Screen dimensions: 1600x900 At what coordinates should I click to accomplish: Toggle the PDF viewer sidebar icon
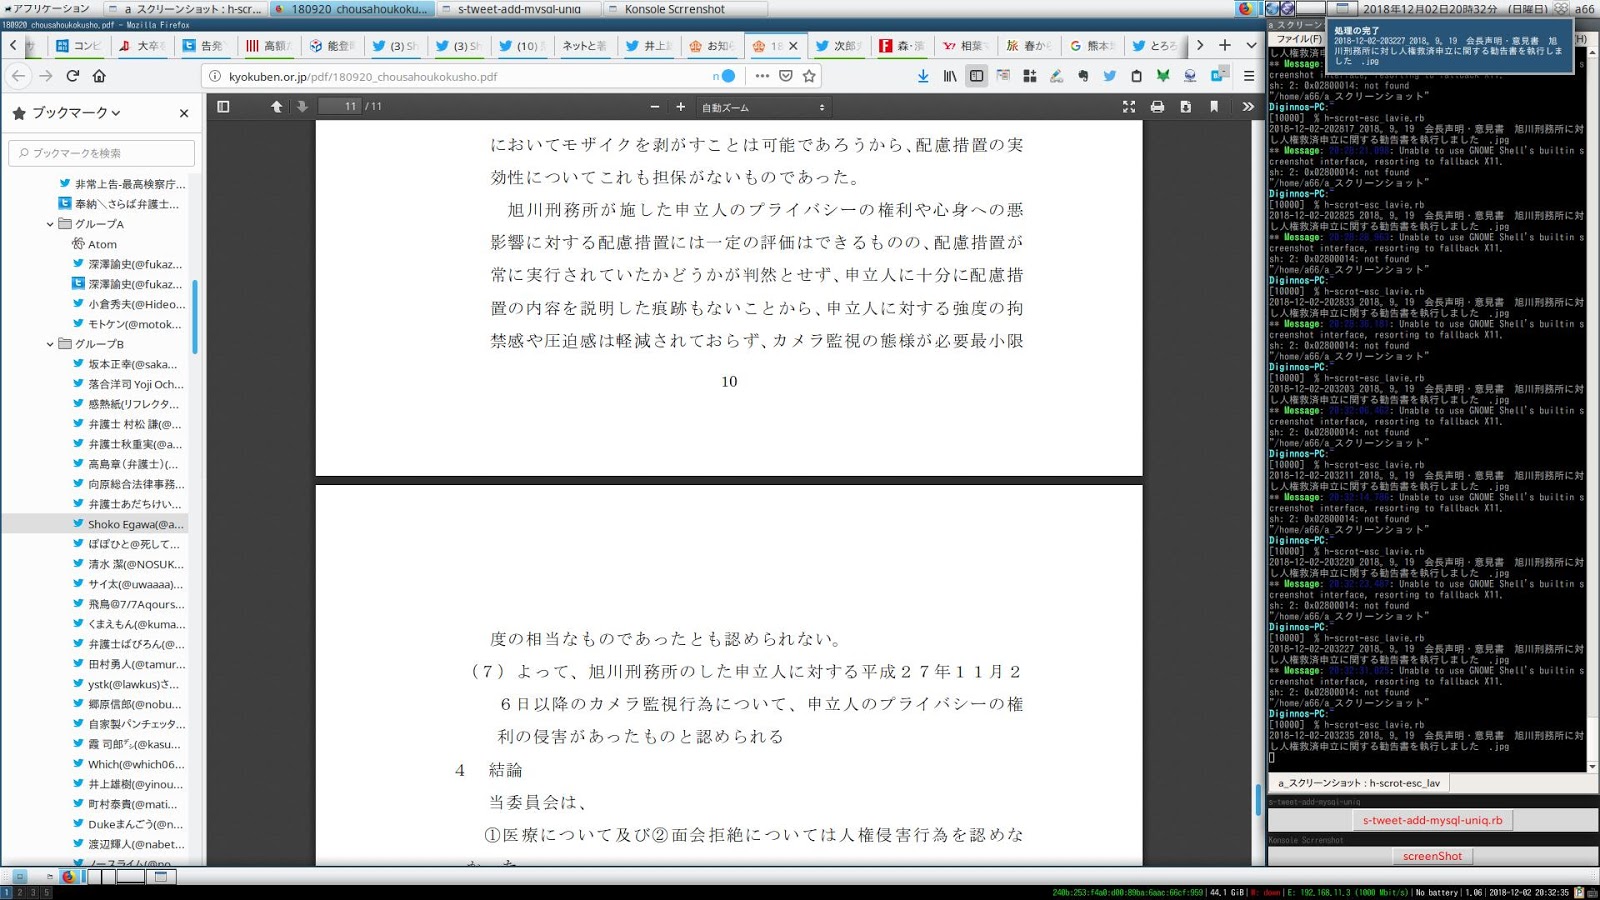click(223, 106)
